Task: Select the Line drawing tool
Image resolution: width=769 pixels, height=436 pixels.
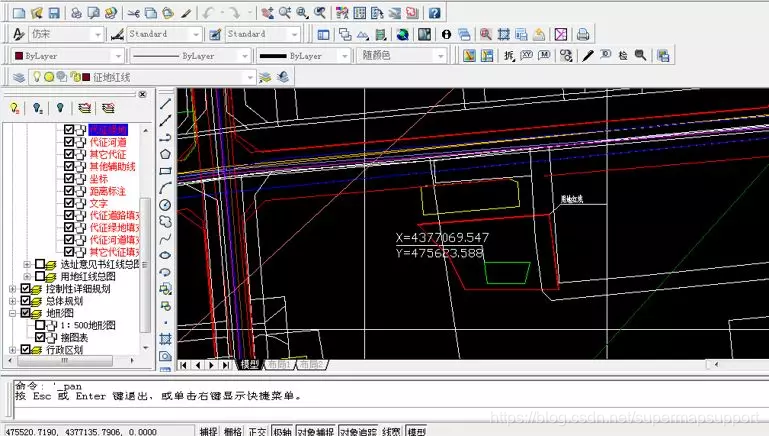Action: tap(165, 103)
